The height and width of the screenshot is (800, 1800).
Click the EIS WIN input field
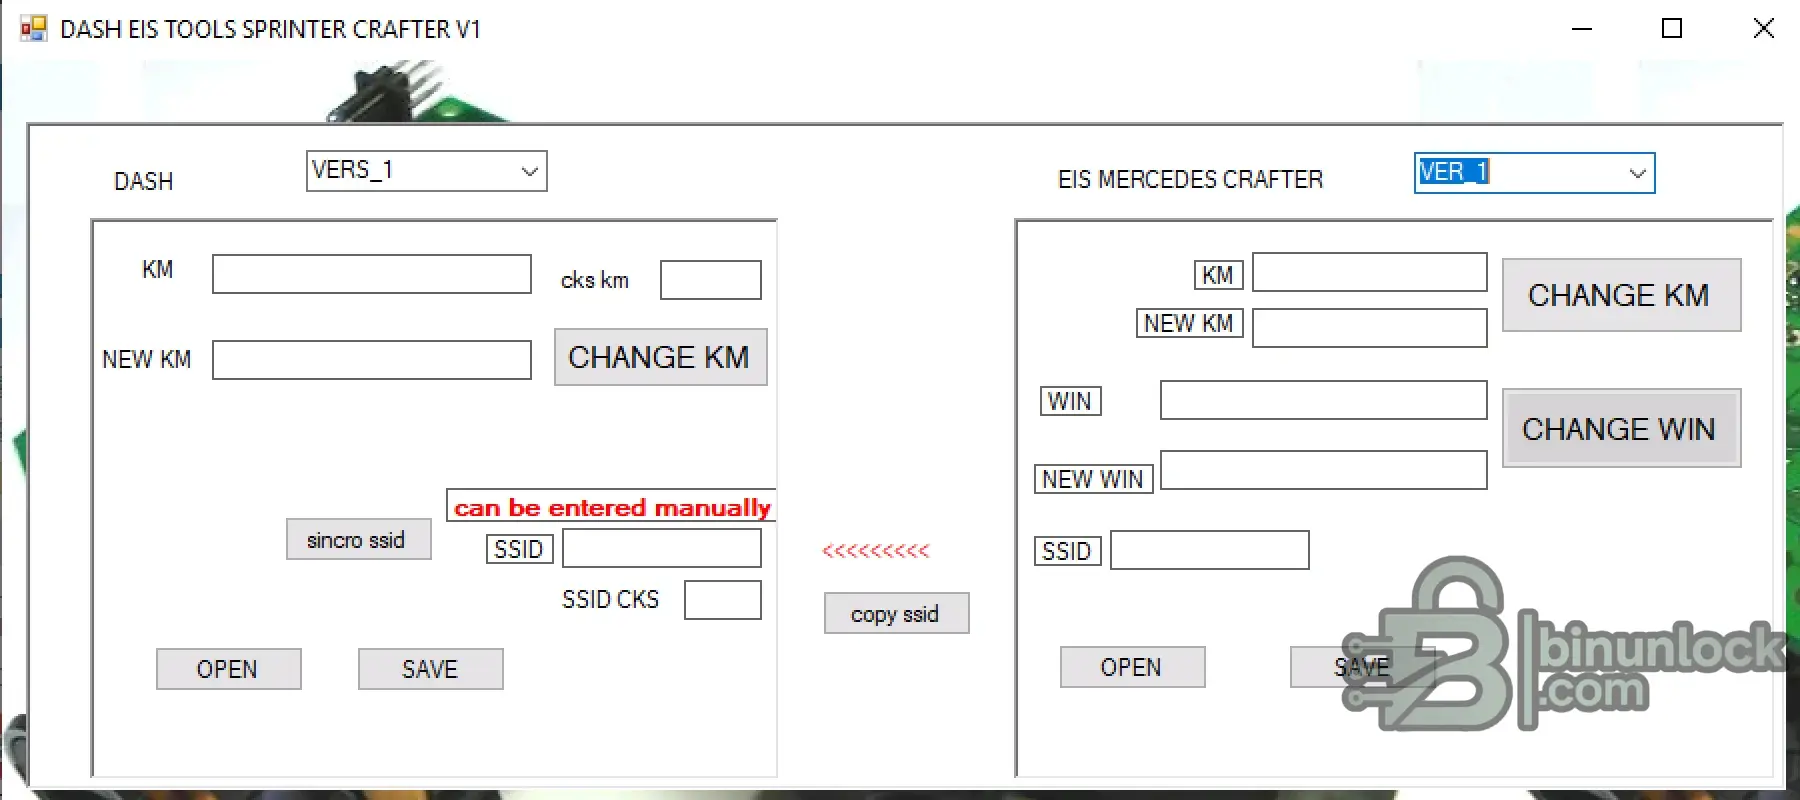pos(1324,400)
